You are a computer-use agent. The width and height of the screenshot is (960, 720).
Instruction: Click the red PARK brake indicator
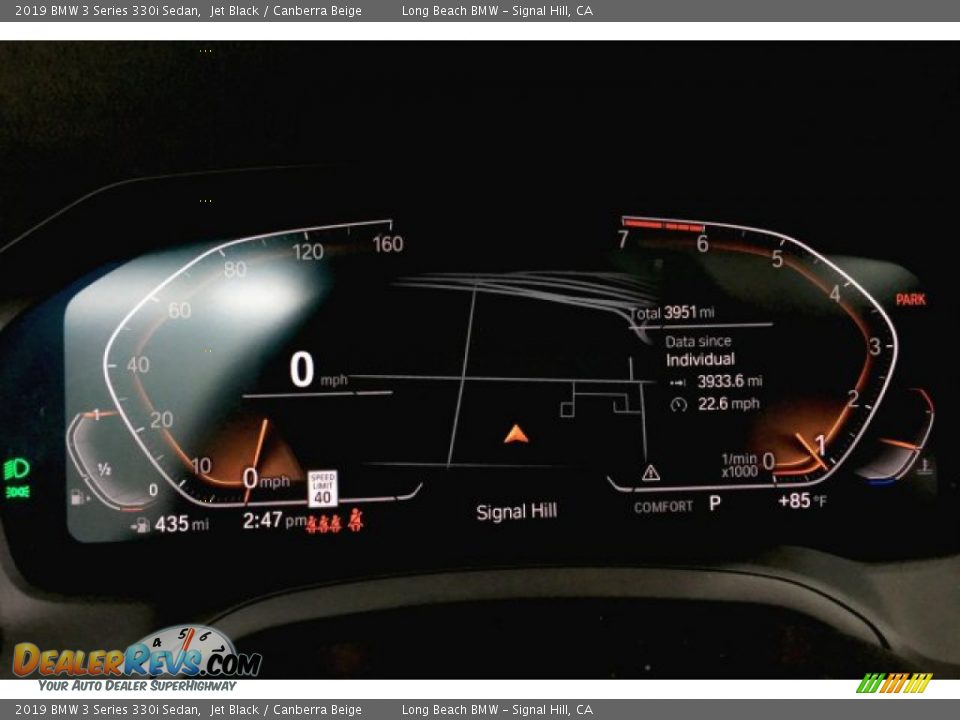click(x=910, y=299)
